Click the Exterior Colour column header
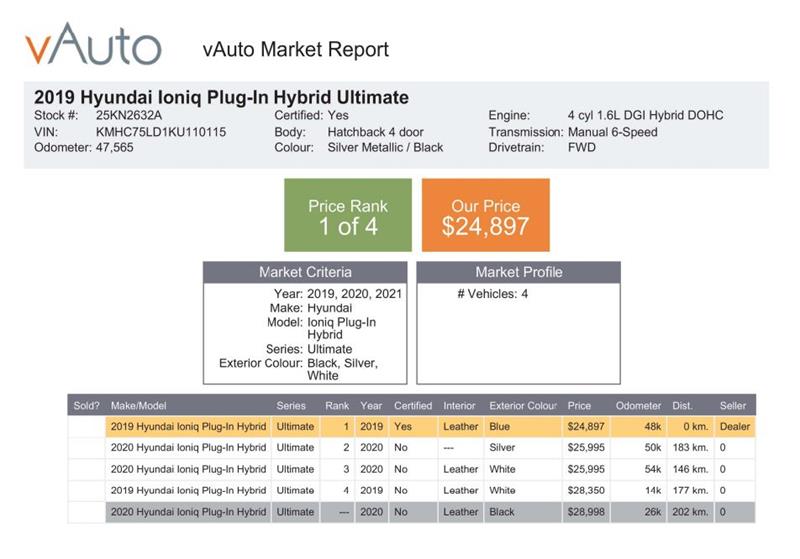 pos(523,406)
